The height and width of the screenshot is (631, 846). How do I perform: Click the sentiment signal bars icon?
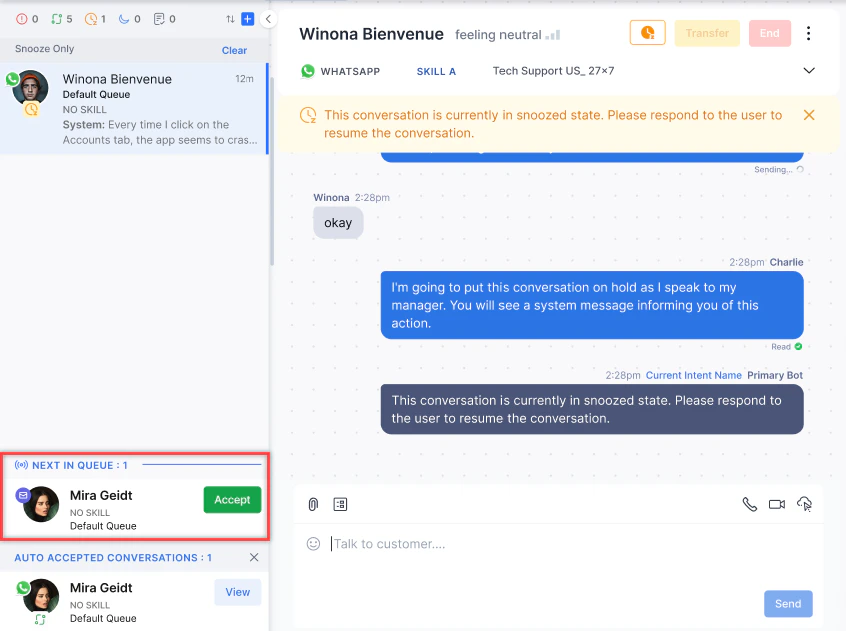553,35
